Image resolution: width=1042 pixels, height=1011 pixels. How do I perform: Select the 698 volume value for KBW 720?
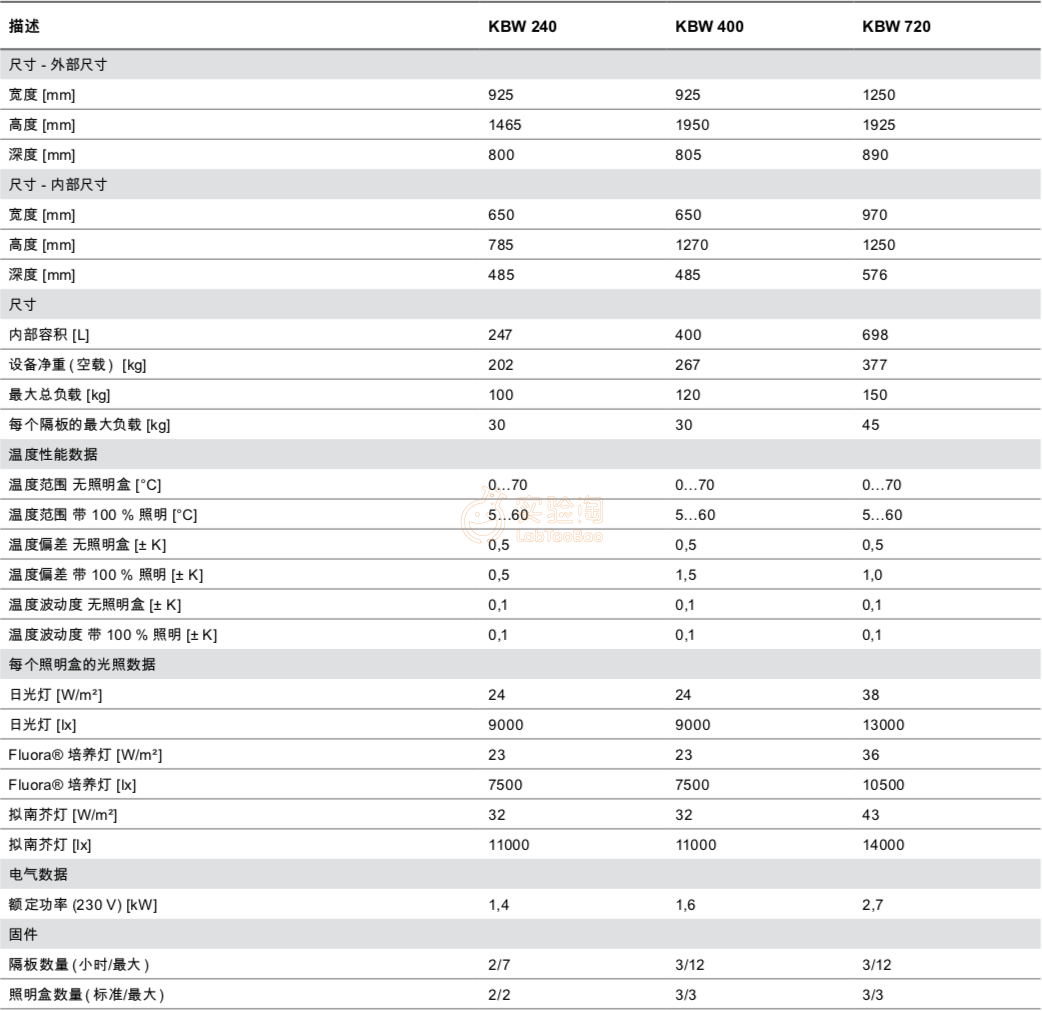point(875,335)
